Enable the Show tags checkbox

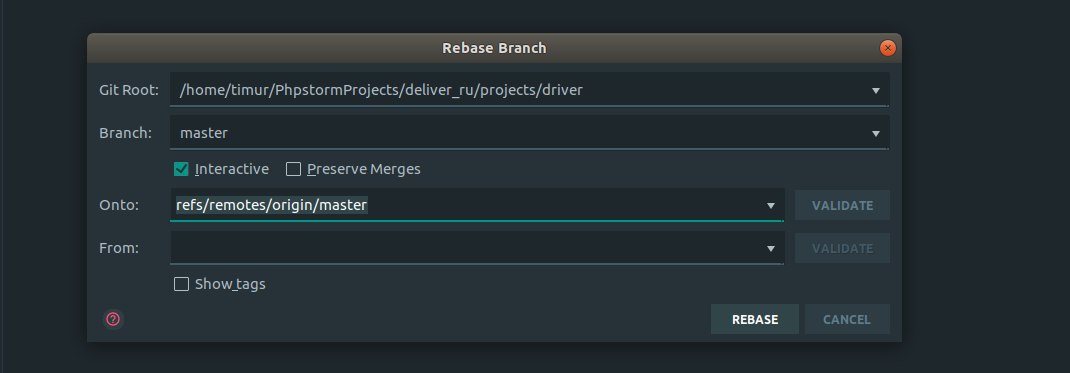[x=181, y=284]
